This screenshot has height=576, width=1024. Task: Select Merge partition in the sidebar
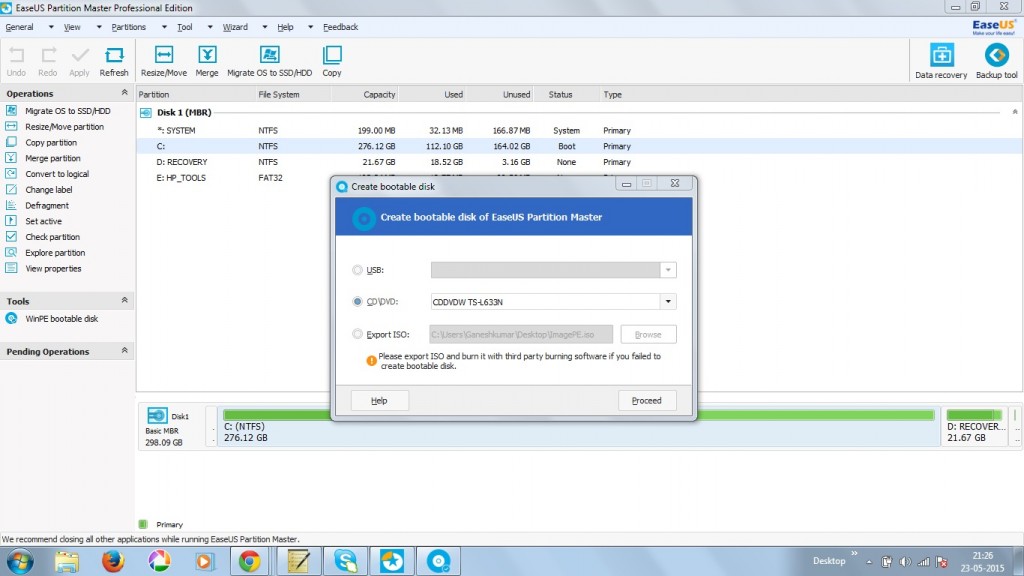pyautogui.click(x=52, y=158)
